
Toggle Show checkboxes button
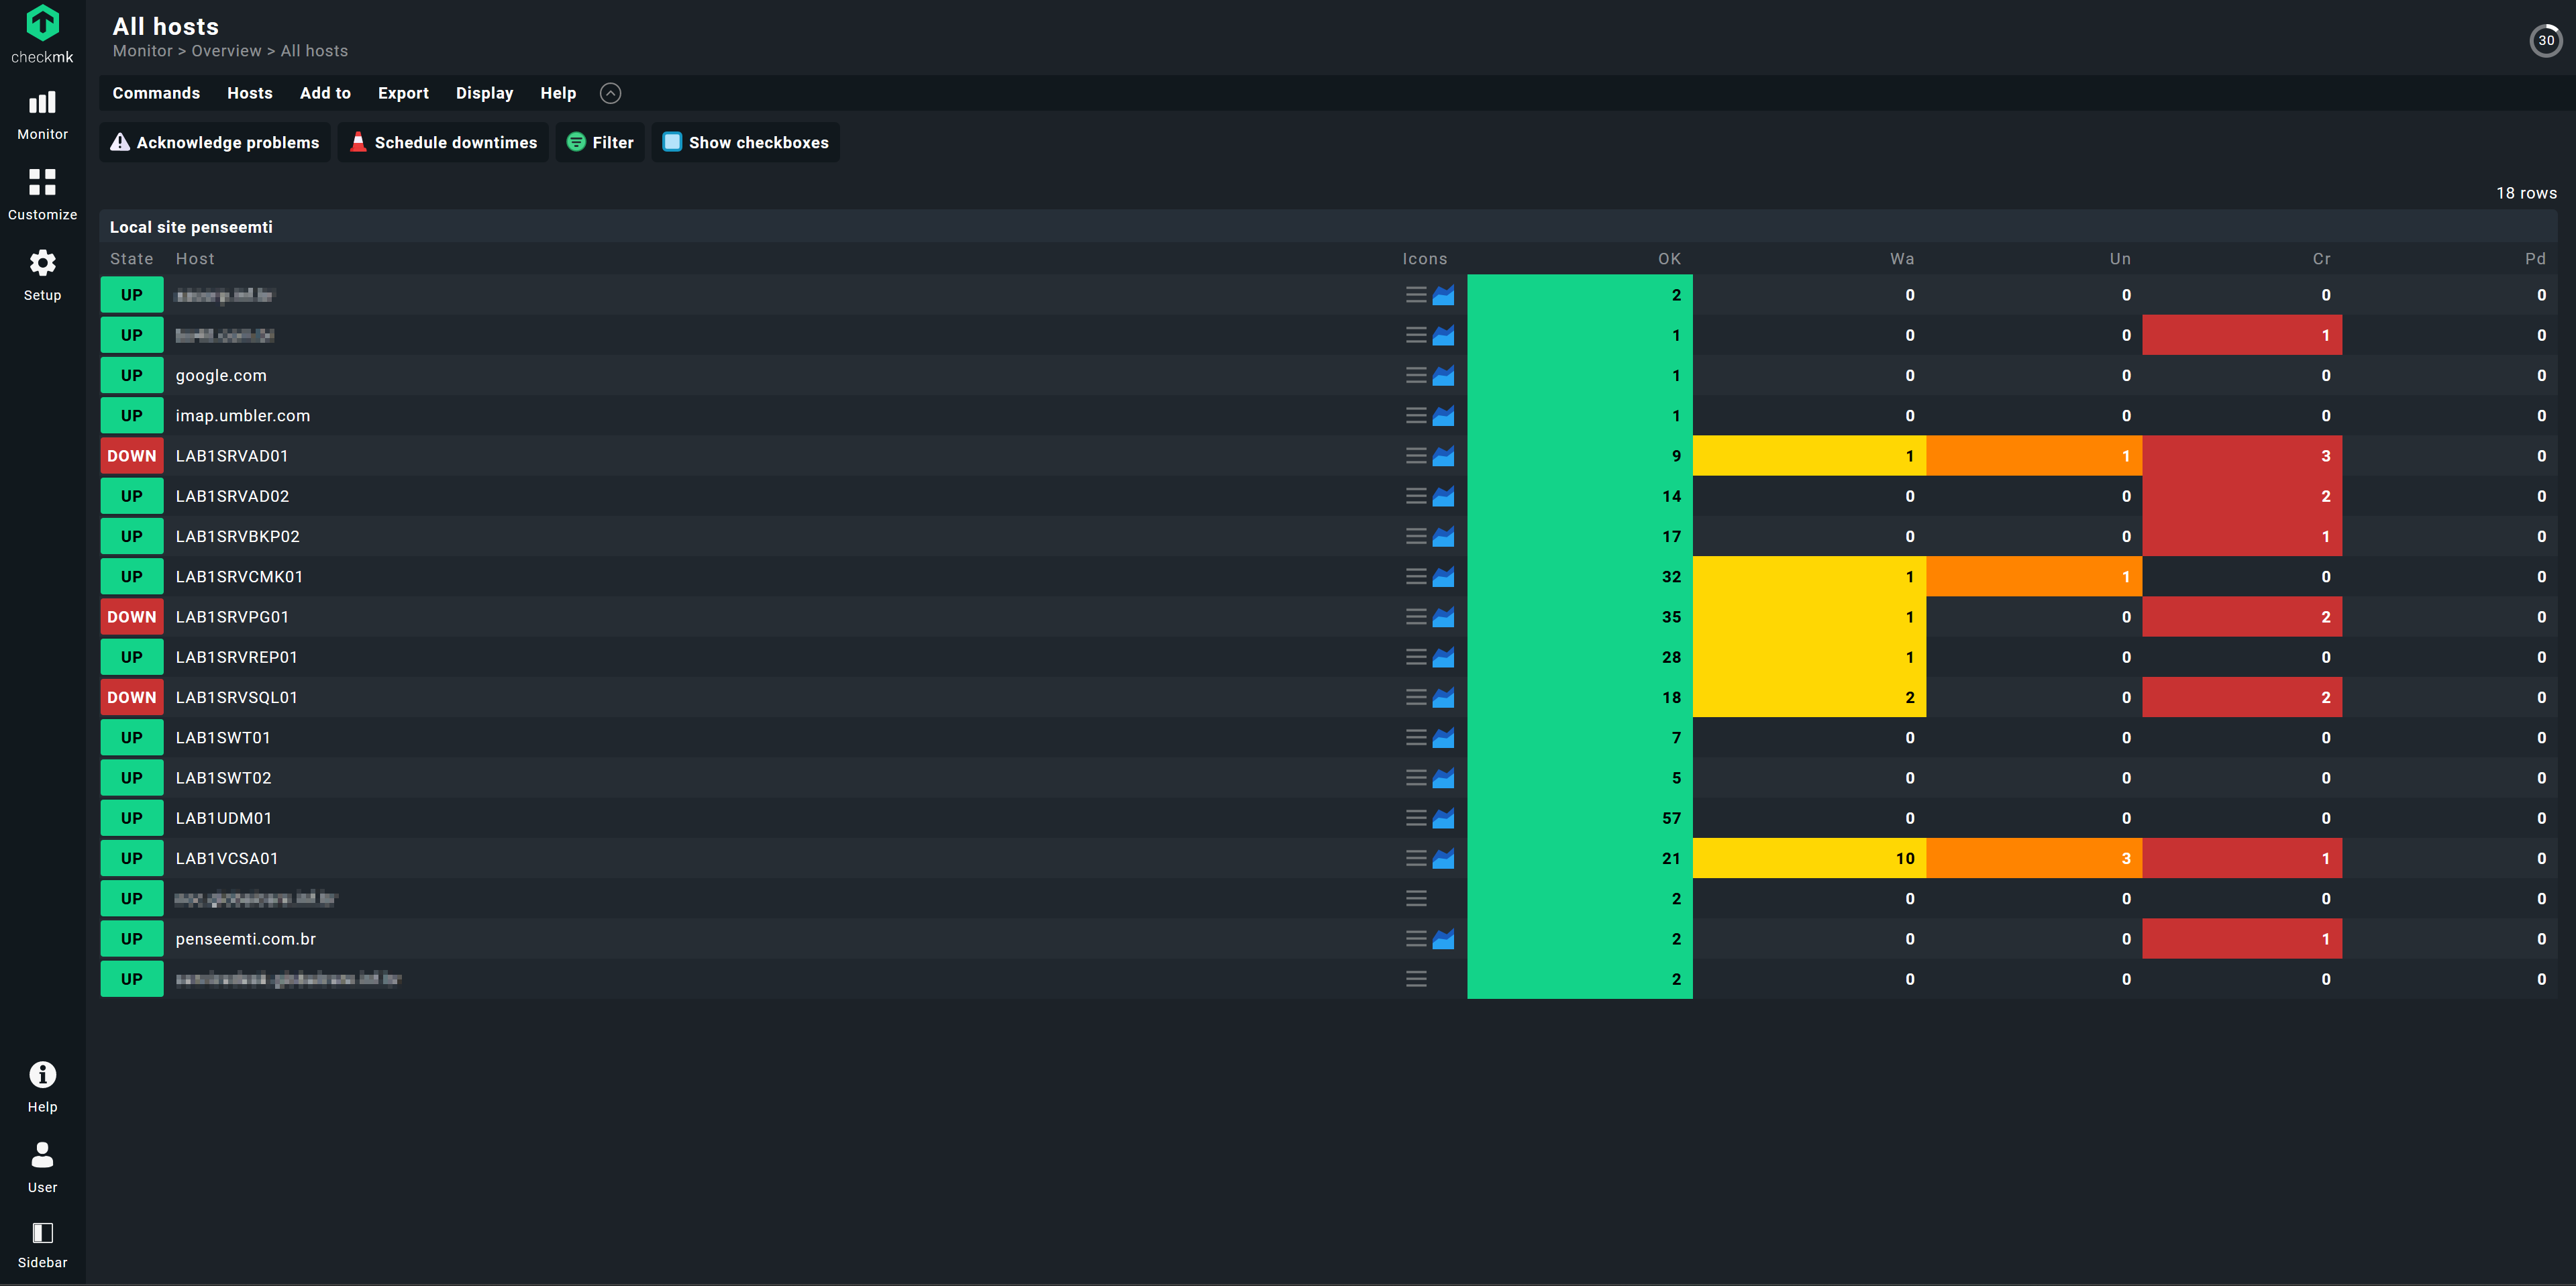point(746,142)
